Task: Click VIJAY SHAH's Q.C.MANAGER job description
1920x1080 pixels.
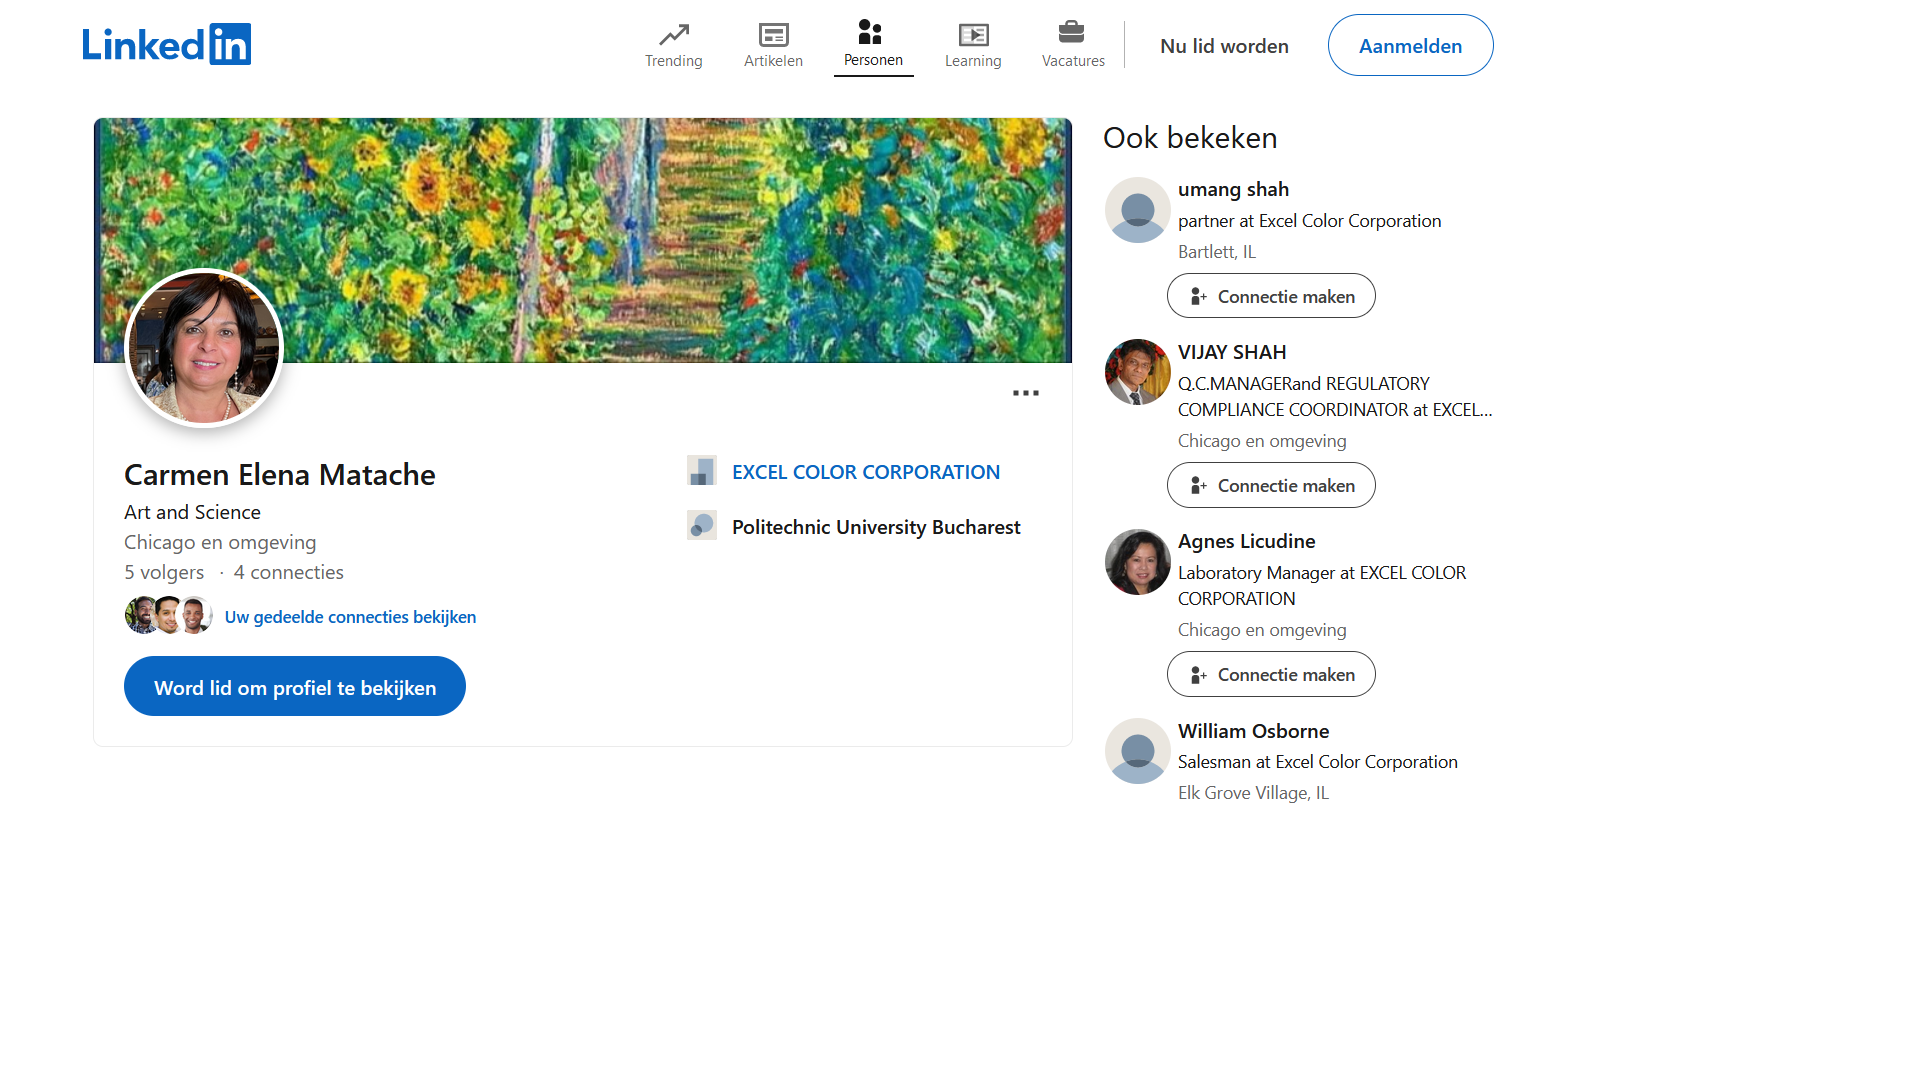Action: tap(1335, 396)
